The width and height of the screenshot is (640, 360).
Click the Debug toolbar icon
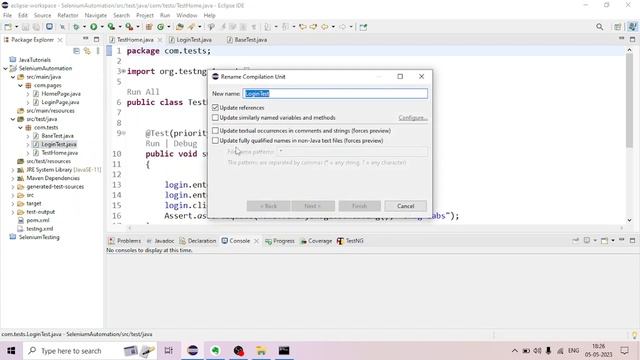76,27
